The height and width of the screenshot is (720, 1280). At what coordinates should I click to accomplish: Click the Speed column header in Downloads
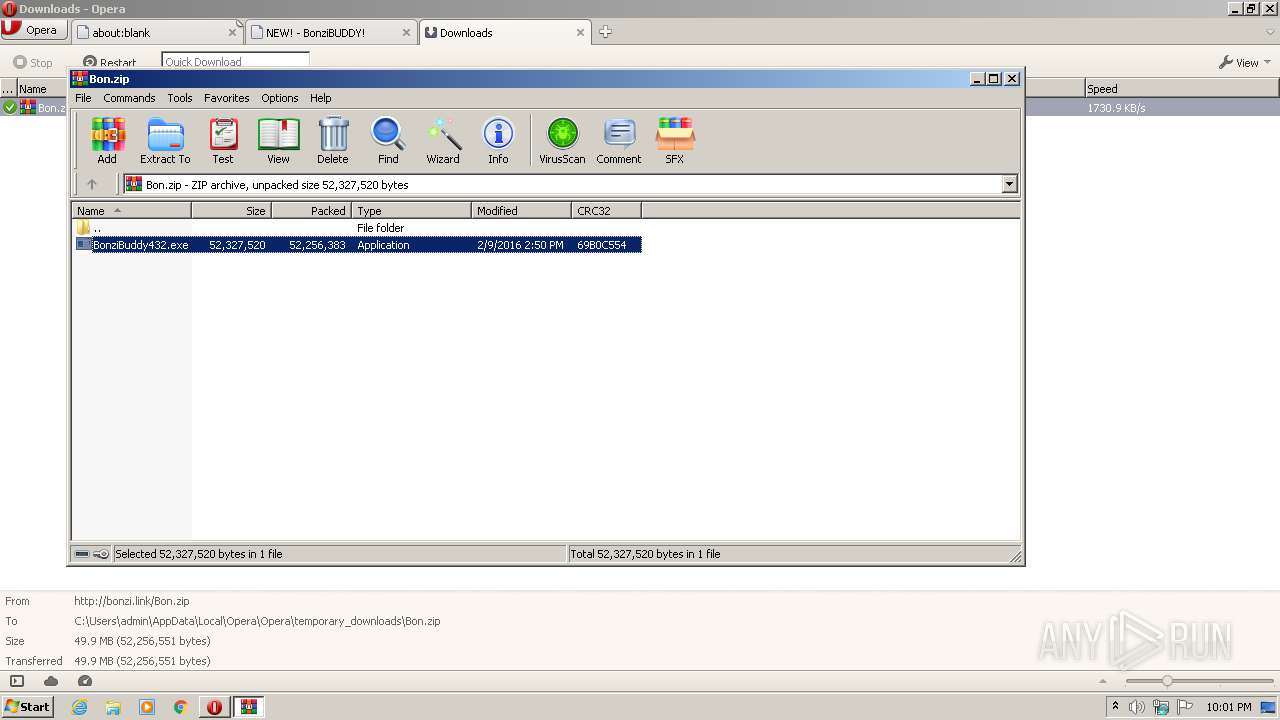pos(1181,89)
